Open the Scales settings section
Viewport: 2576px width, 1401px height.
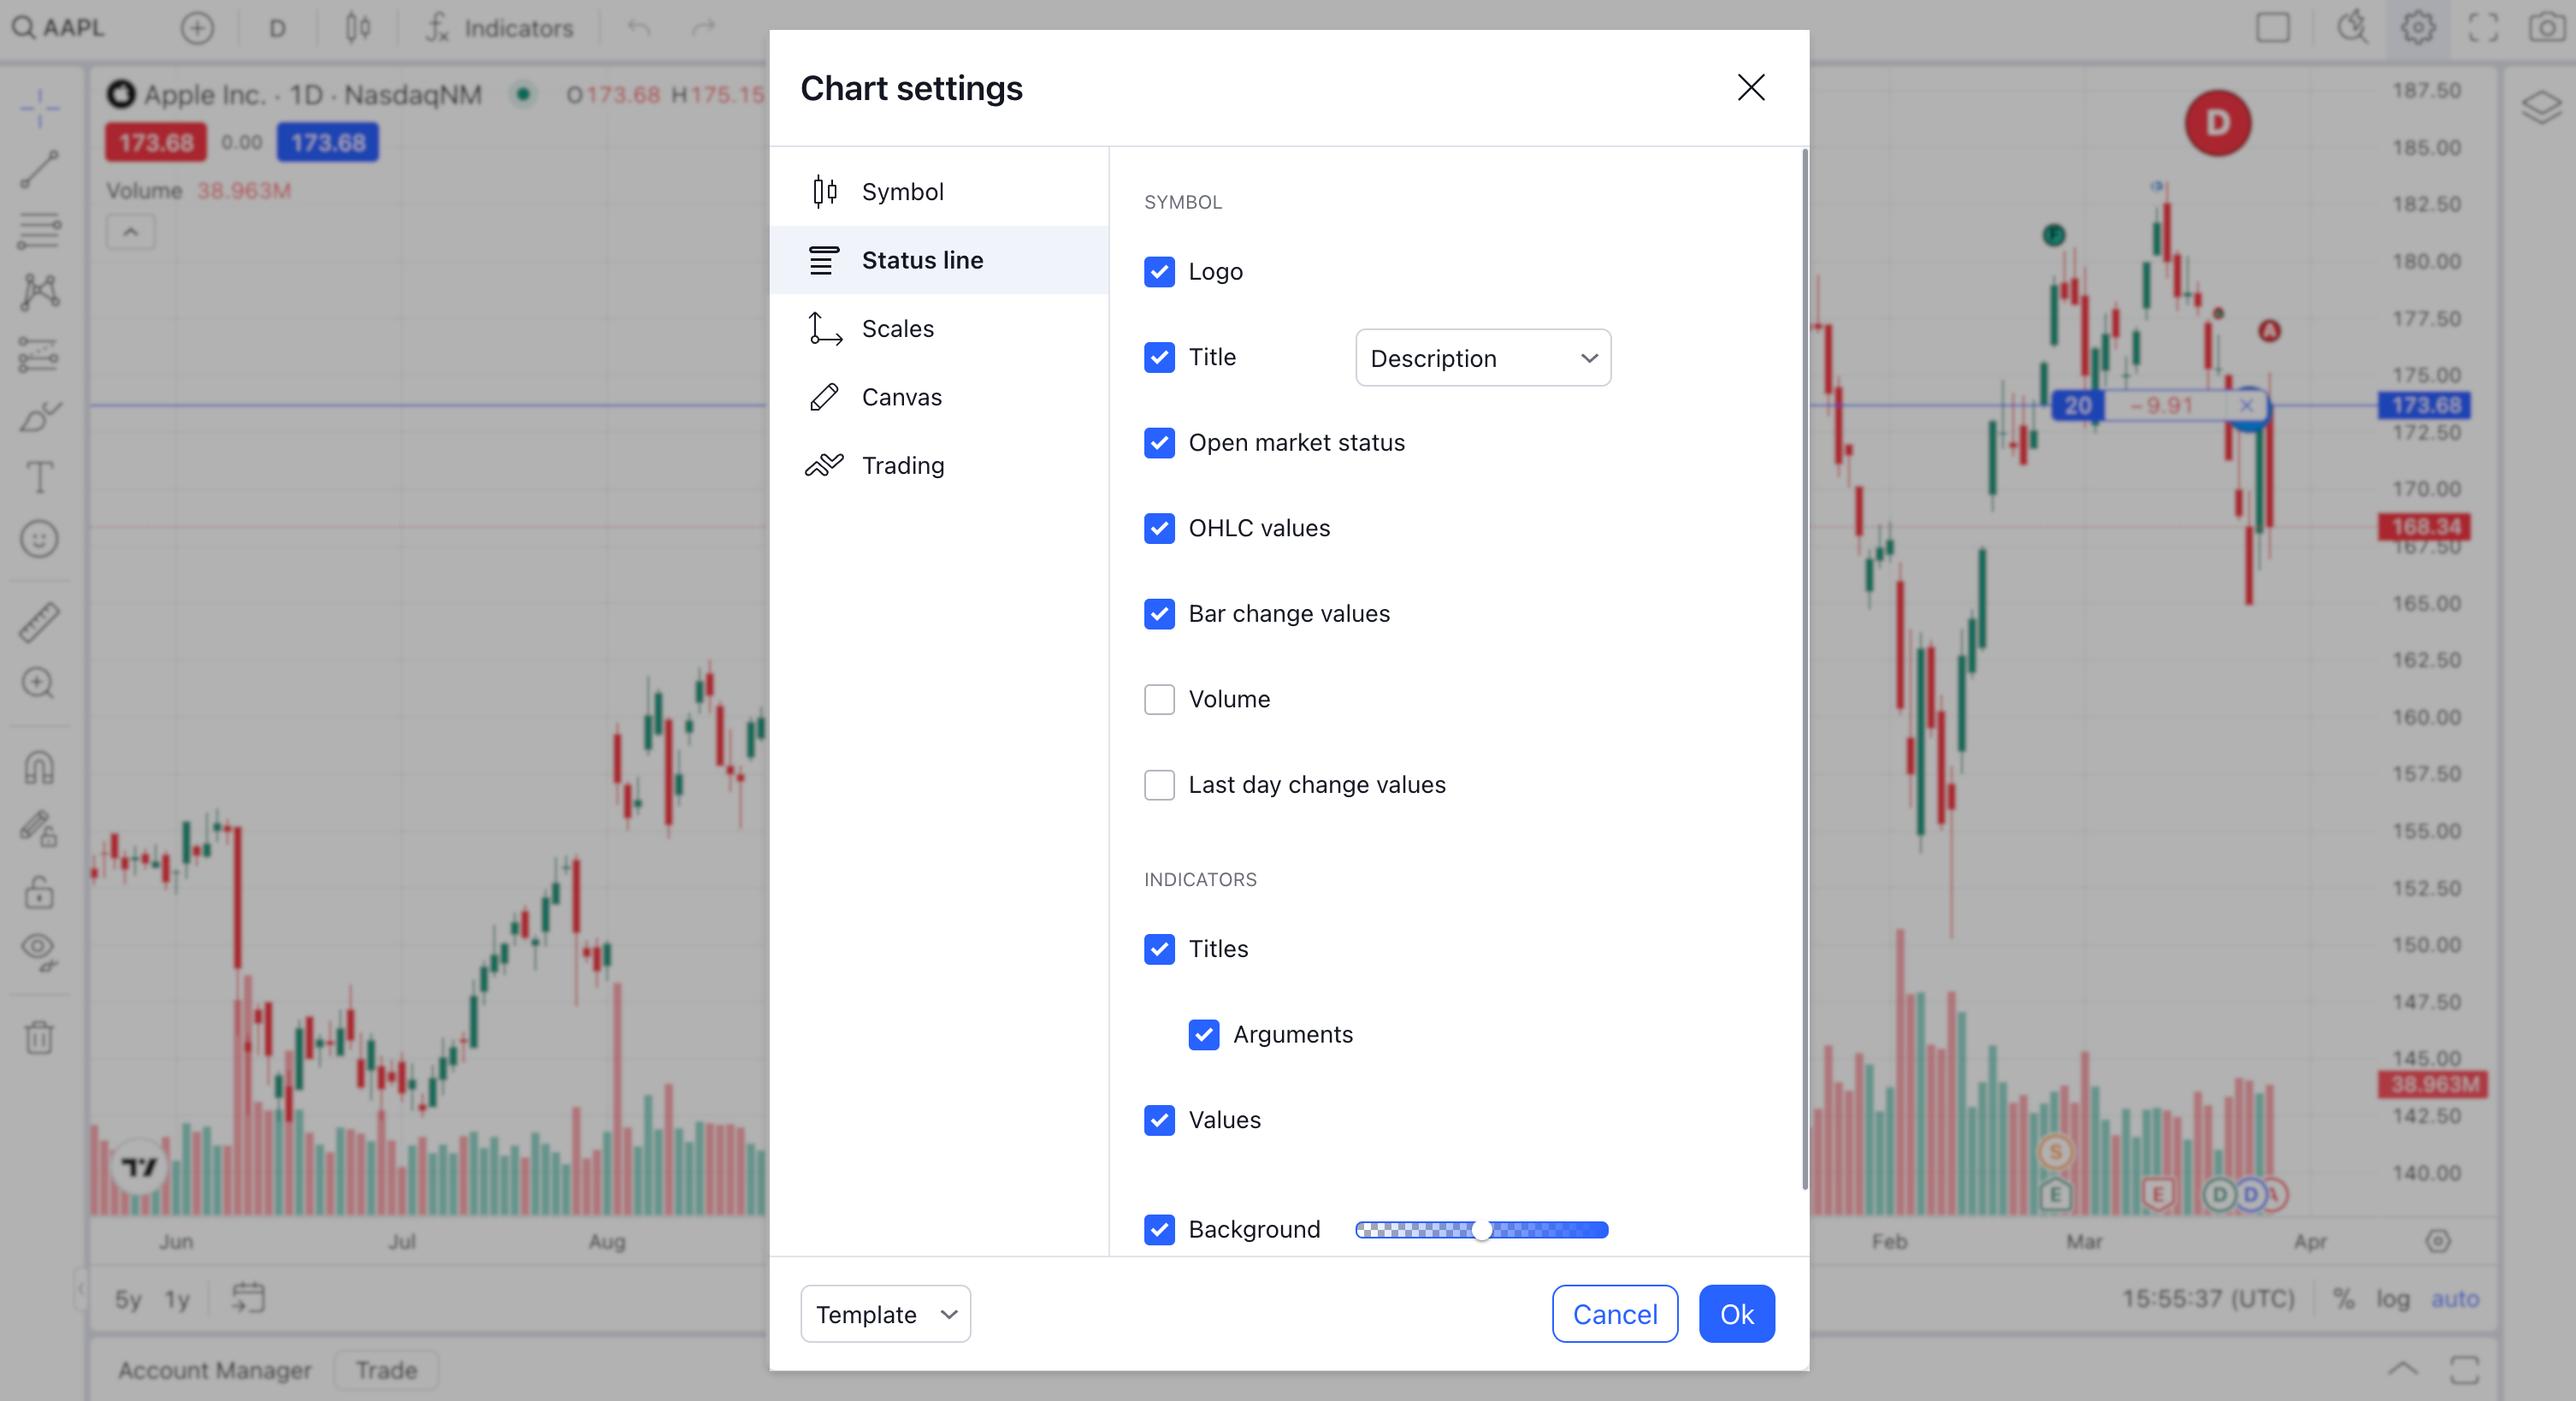pos(898,328)
